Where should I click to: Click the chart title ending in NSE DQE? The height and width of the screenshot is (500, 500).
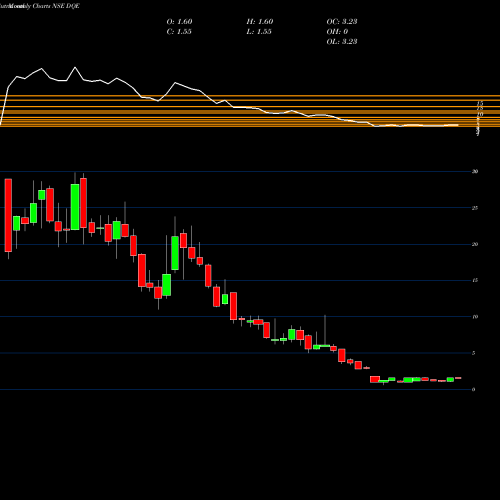[40, 6]
